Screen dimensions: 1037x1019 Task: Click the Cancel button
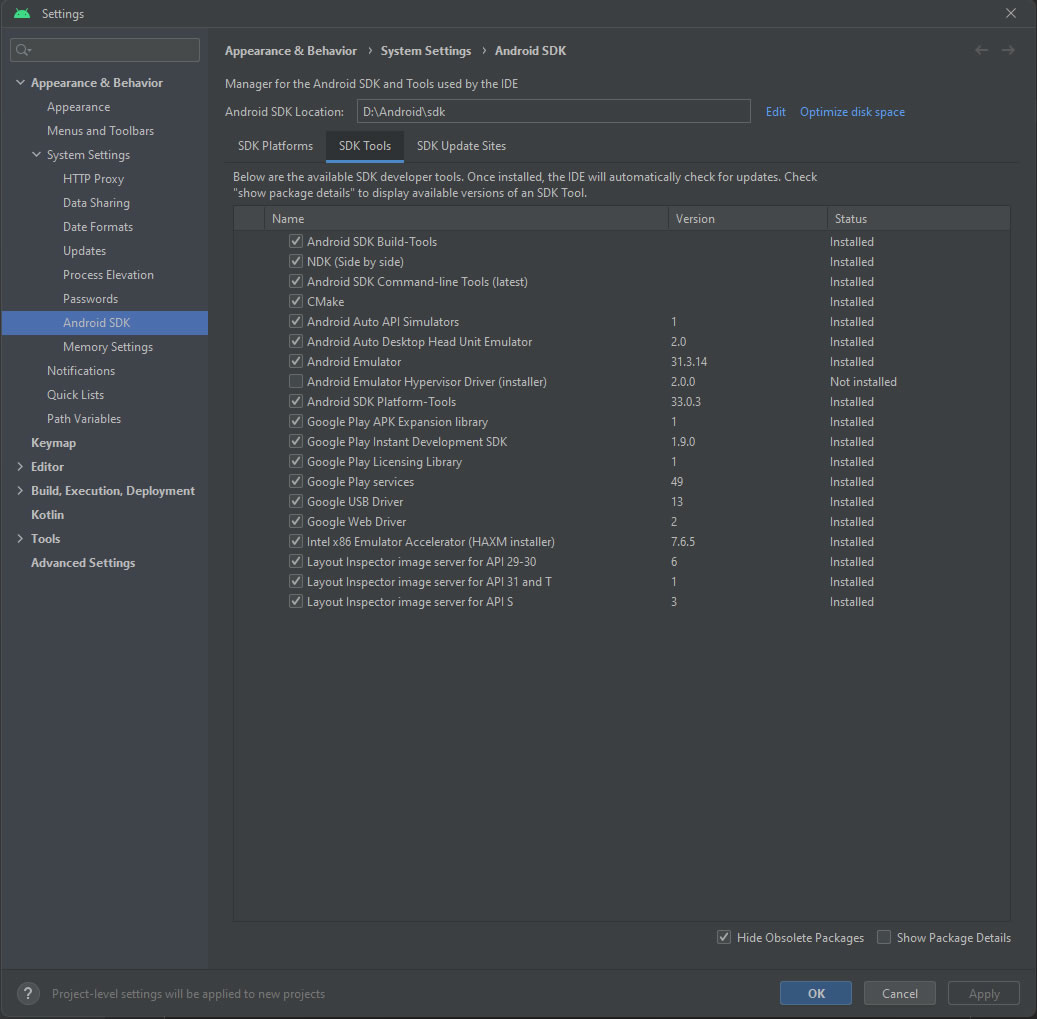pyautogui.click(x=899, y=993)
